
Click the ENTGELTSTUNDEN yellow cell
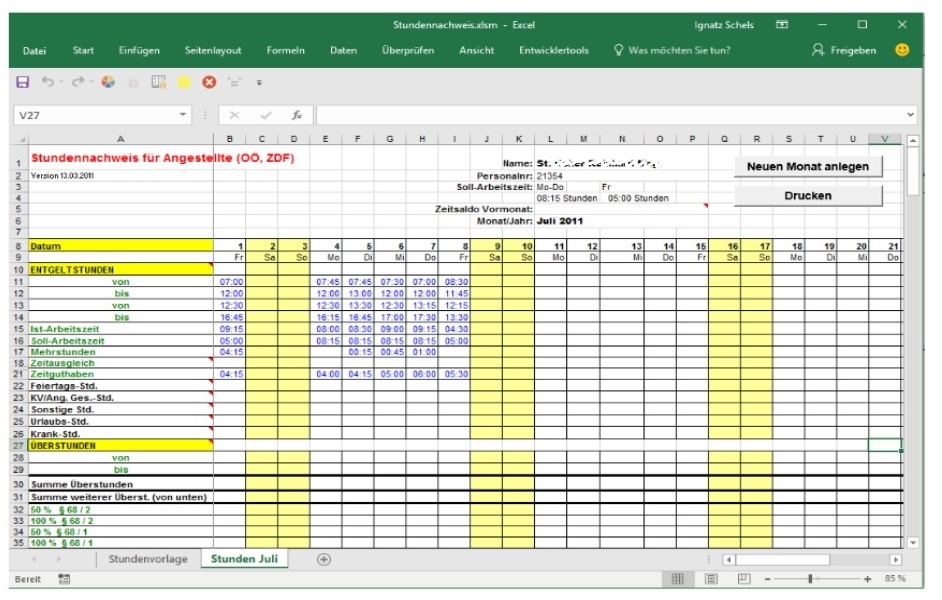pyautogui.click(x=121, y=270)
